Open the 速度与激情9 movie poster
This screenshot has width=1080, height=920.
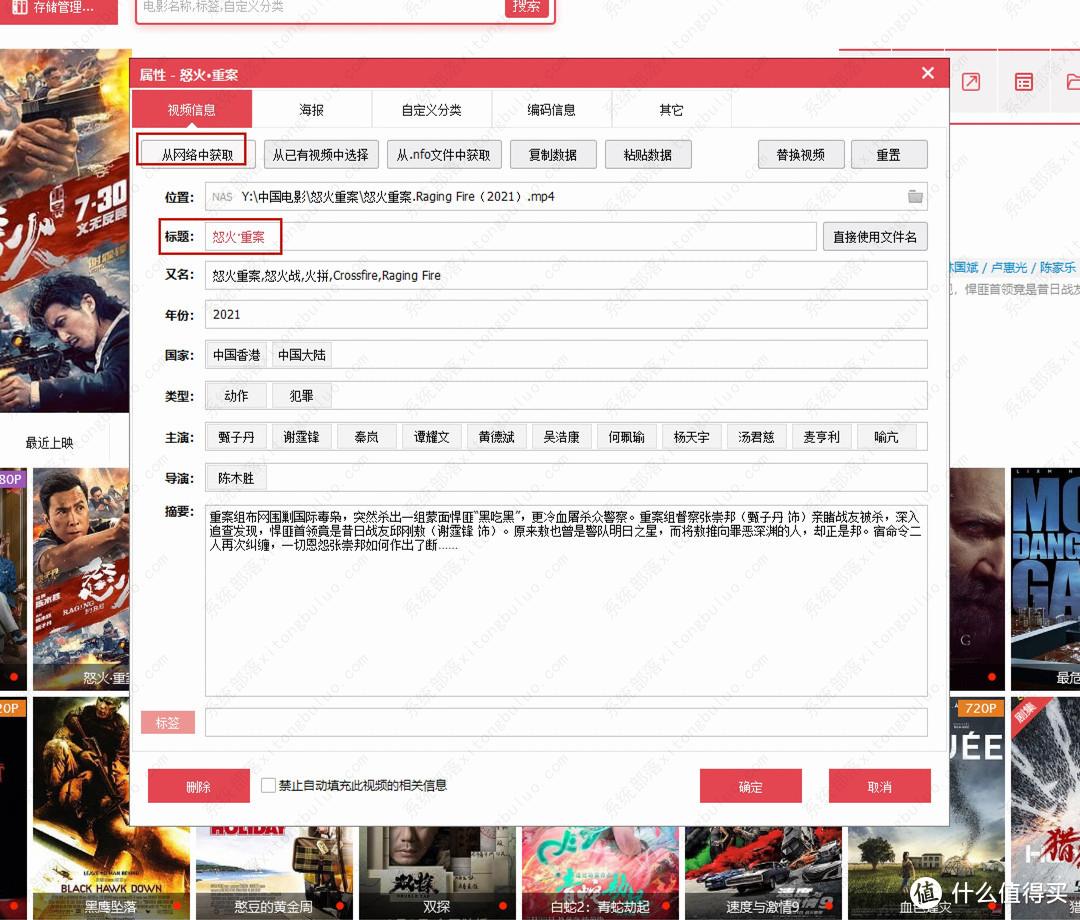[763, 872]
